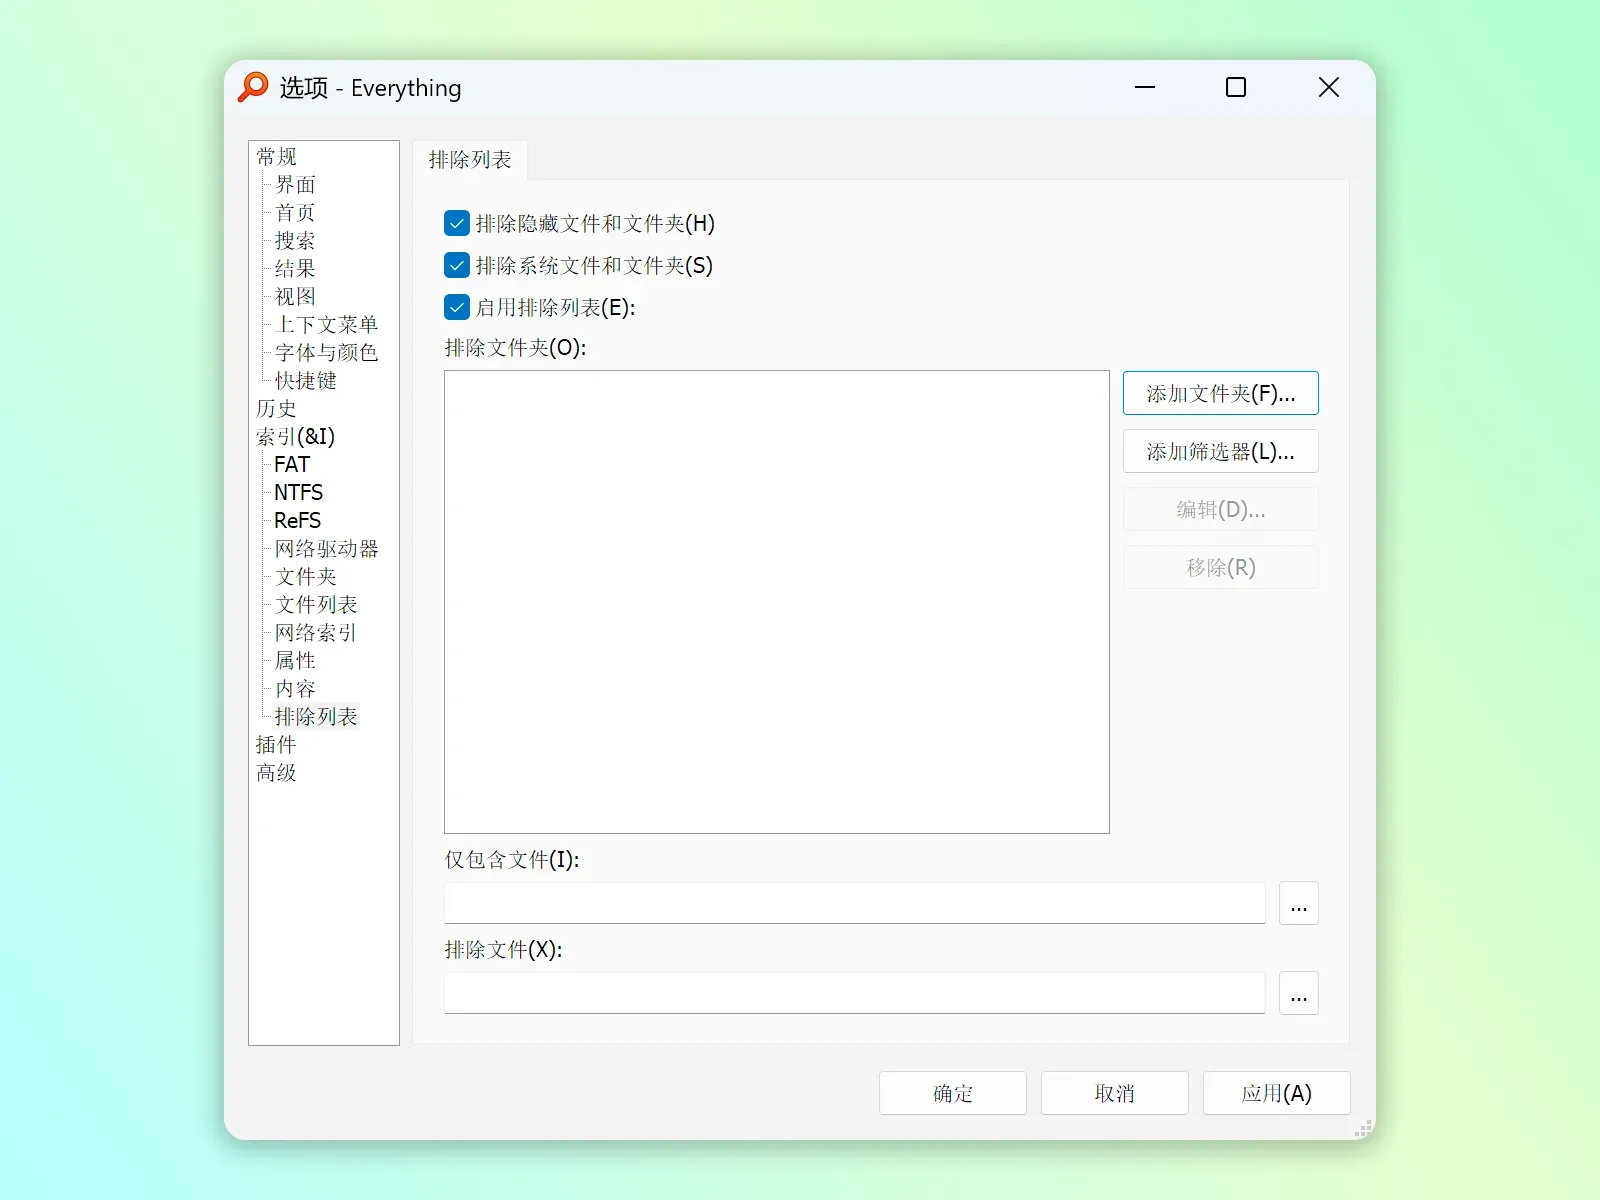Image resolution: width=1600 pixels, height=1200 pixels.
Task: Uncheck 启用排除列表 checkbox
Action: [x=457, y=307]
